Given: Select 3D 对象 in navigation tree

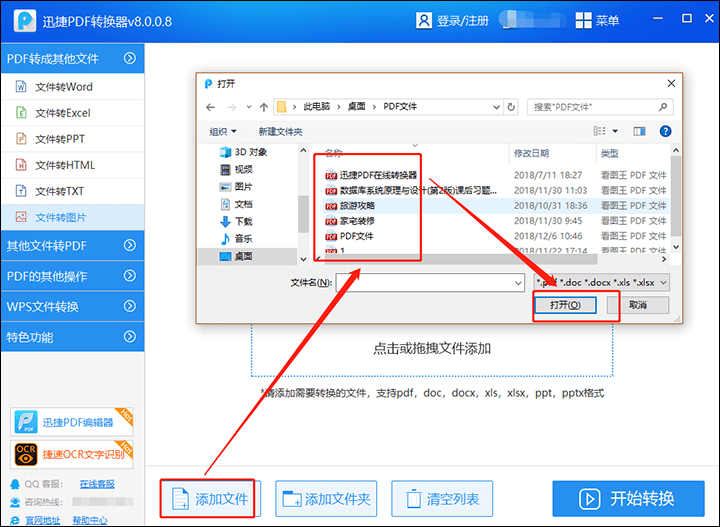Looking at the screenshot, I should [243, 152].
